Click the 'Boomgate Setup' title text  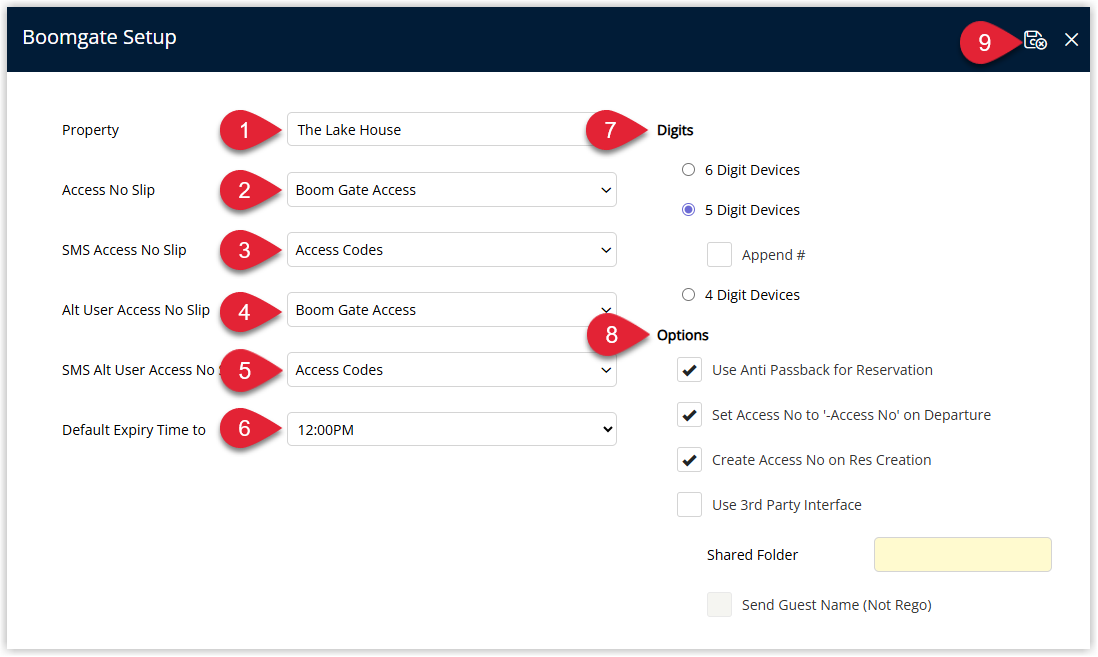(x=99, y=37)
